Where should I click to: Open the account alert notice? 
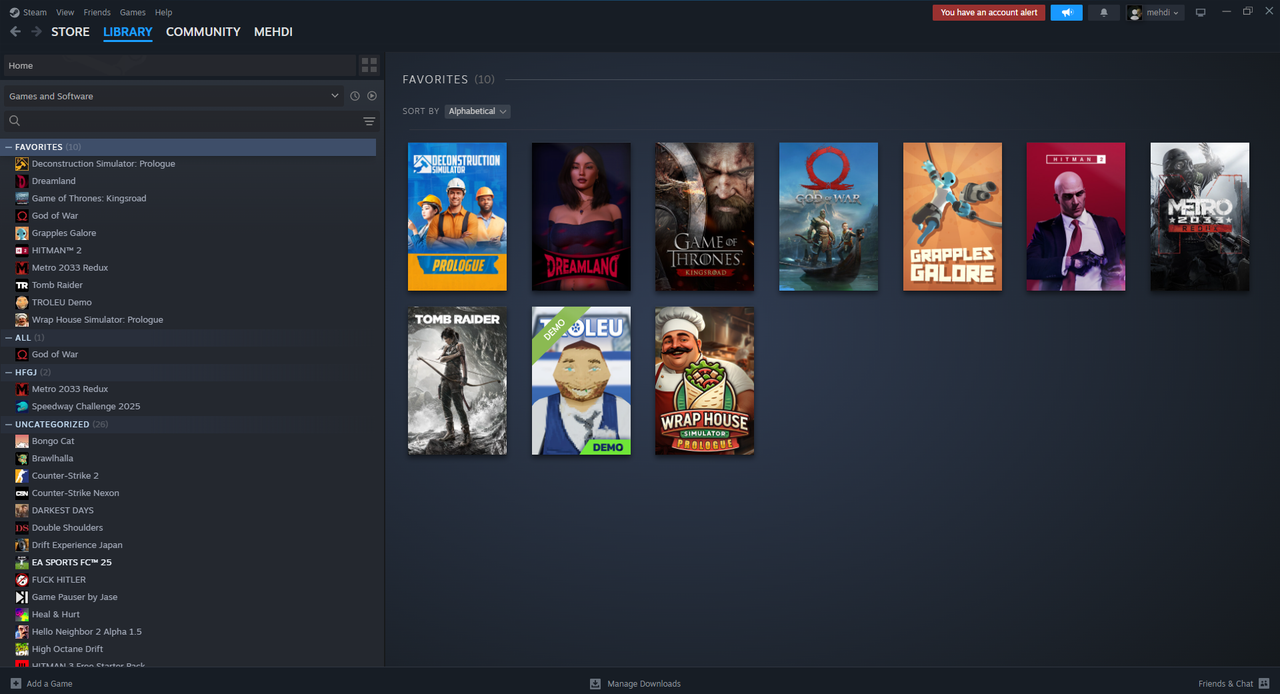click(989, 13)
